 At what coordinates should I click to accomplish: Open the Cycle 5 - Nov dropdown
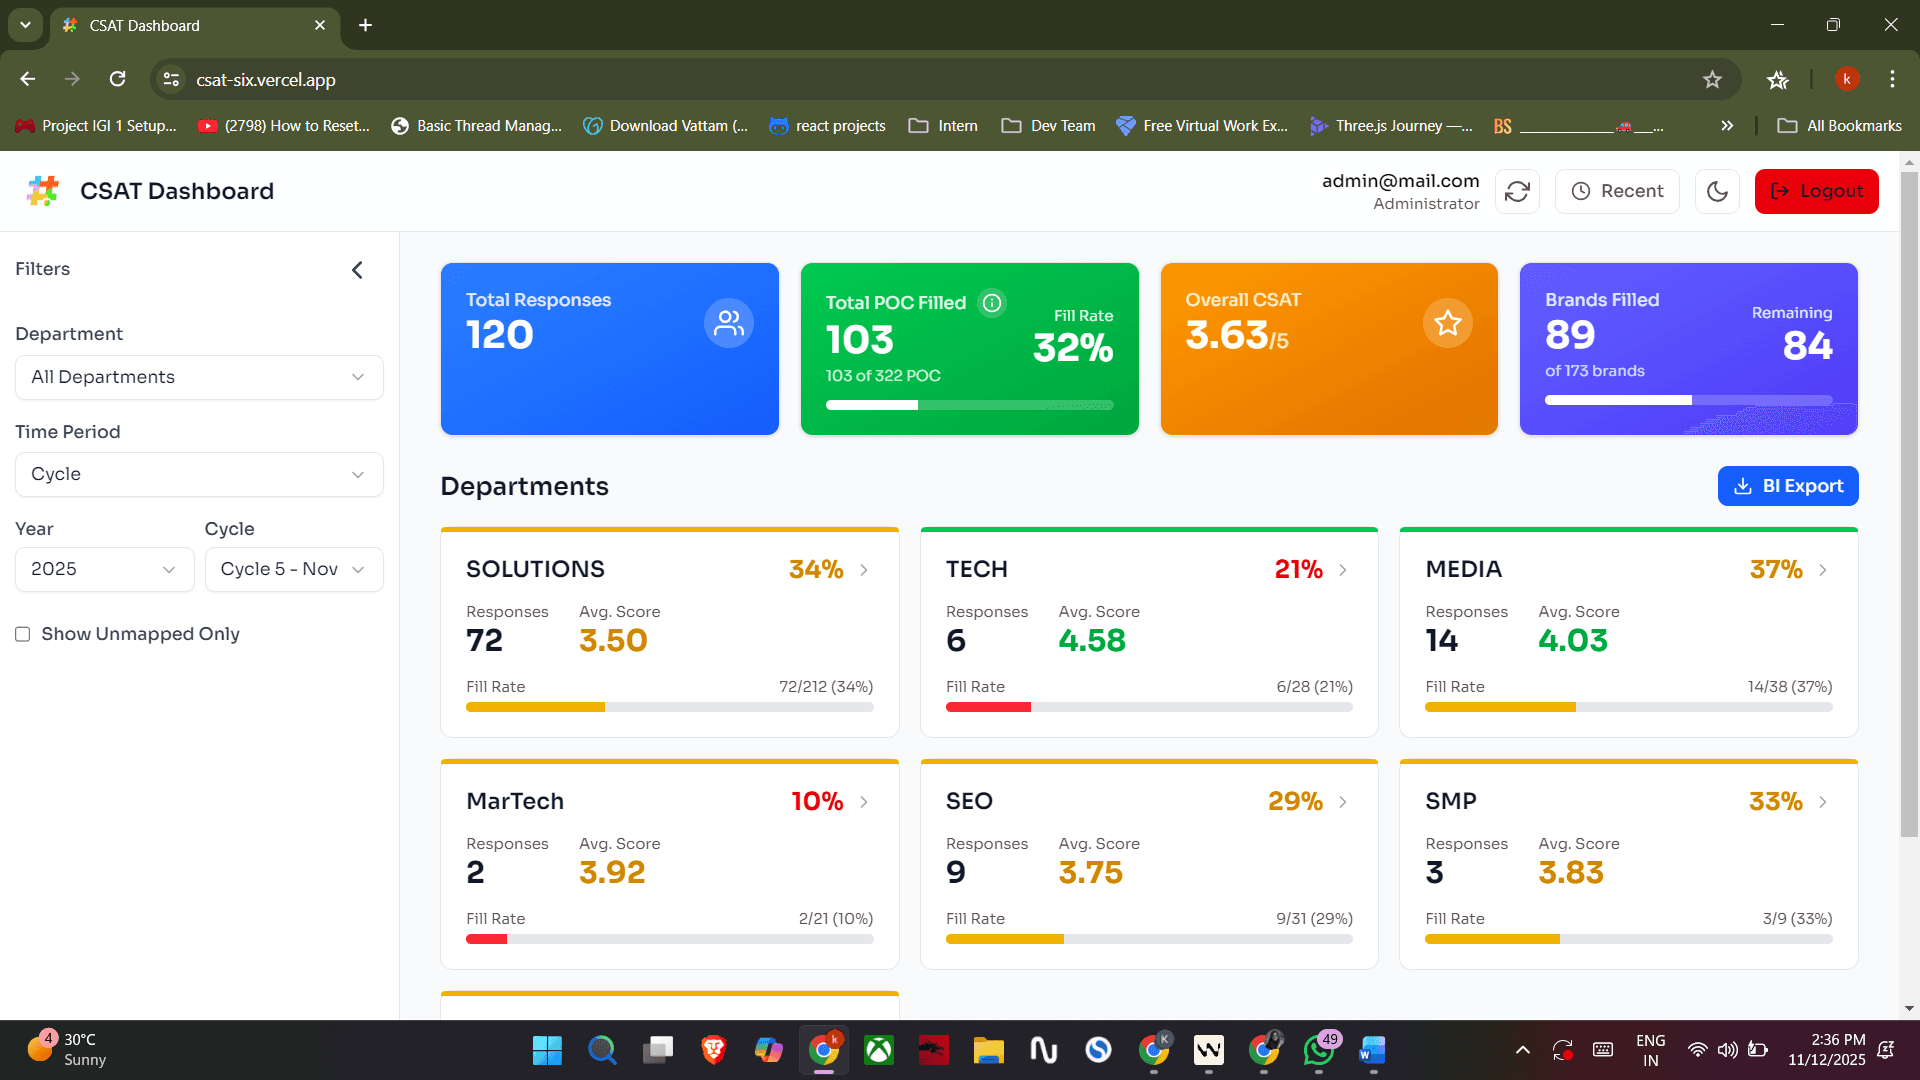[x=293, y=569]
